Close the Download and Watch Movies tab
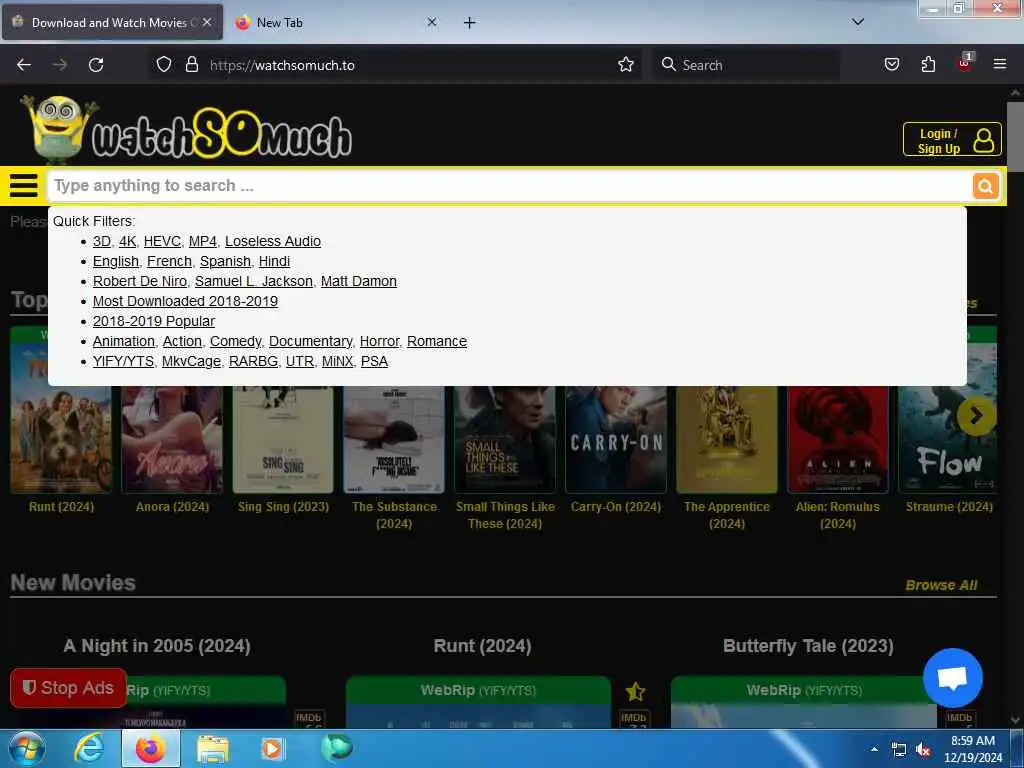1024x768 pixels. coord(207,22)
